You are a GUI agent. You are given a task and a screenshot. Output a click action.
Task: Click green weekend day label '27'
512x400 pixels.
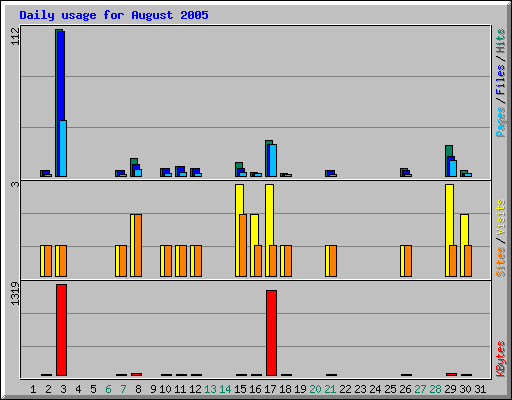click(x=420, y=389)
